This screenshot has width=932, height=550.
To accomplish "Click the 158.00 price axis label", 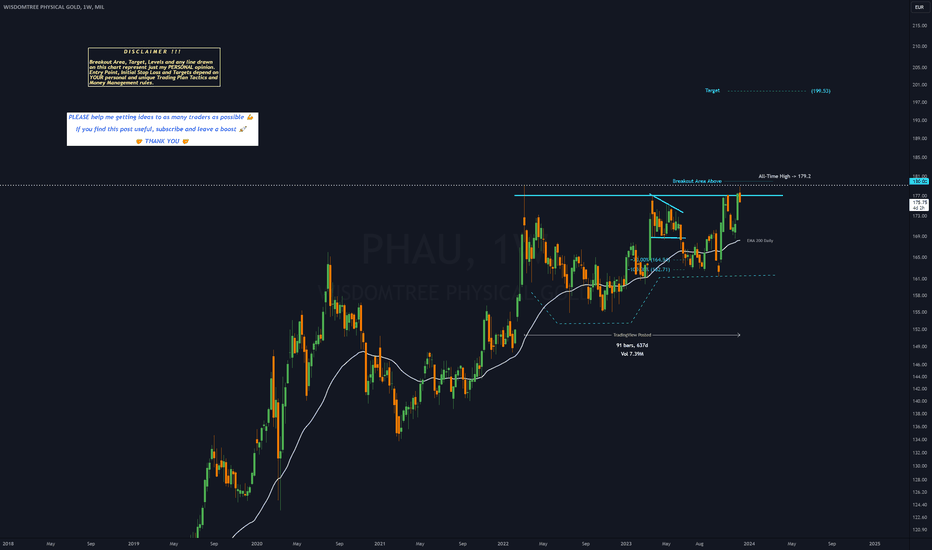I will click(920, 295).
